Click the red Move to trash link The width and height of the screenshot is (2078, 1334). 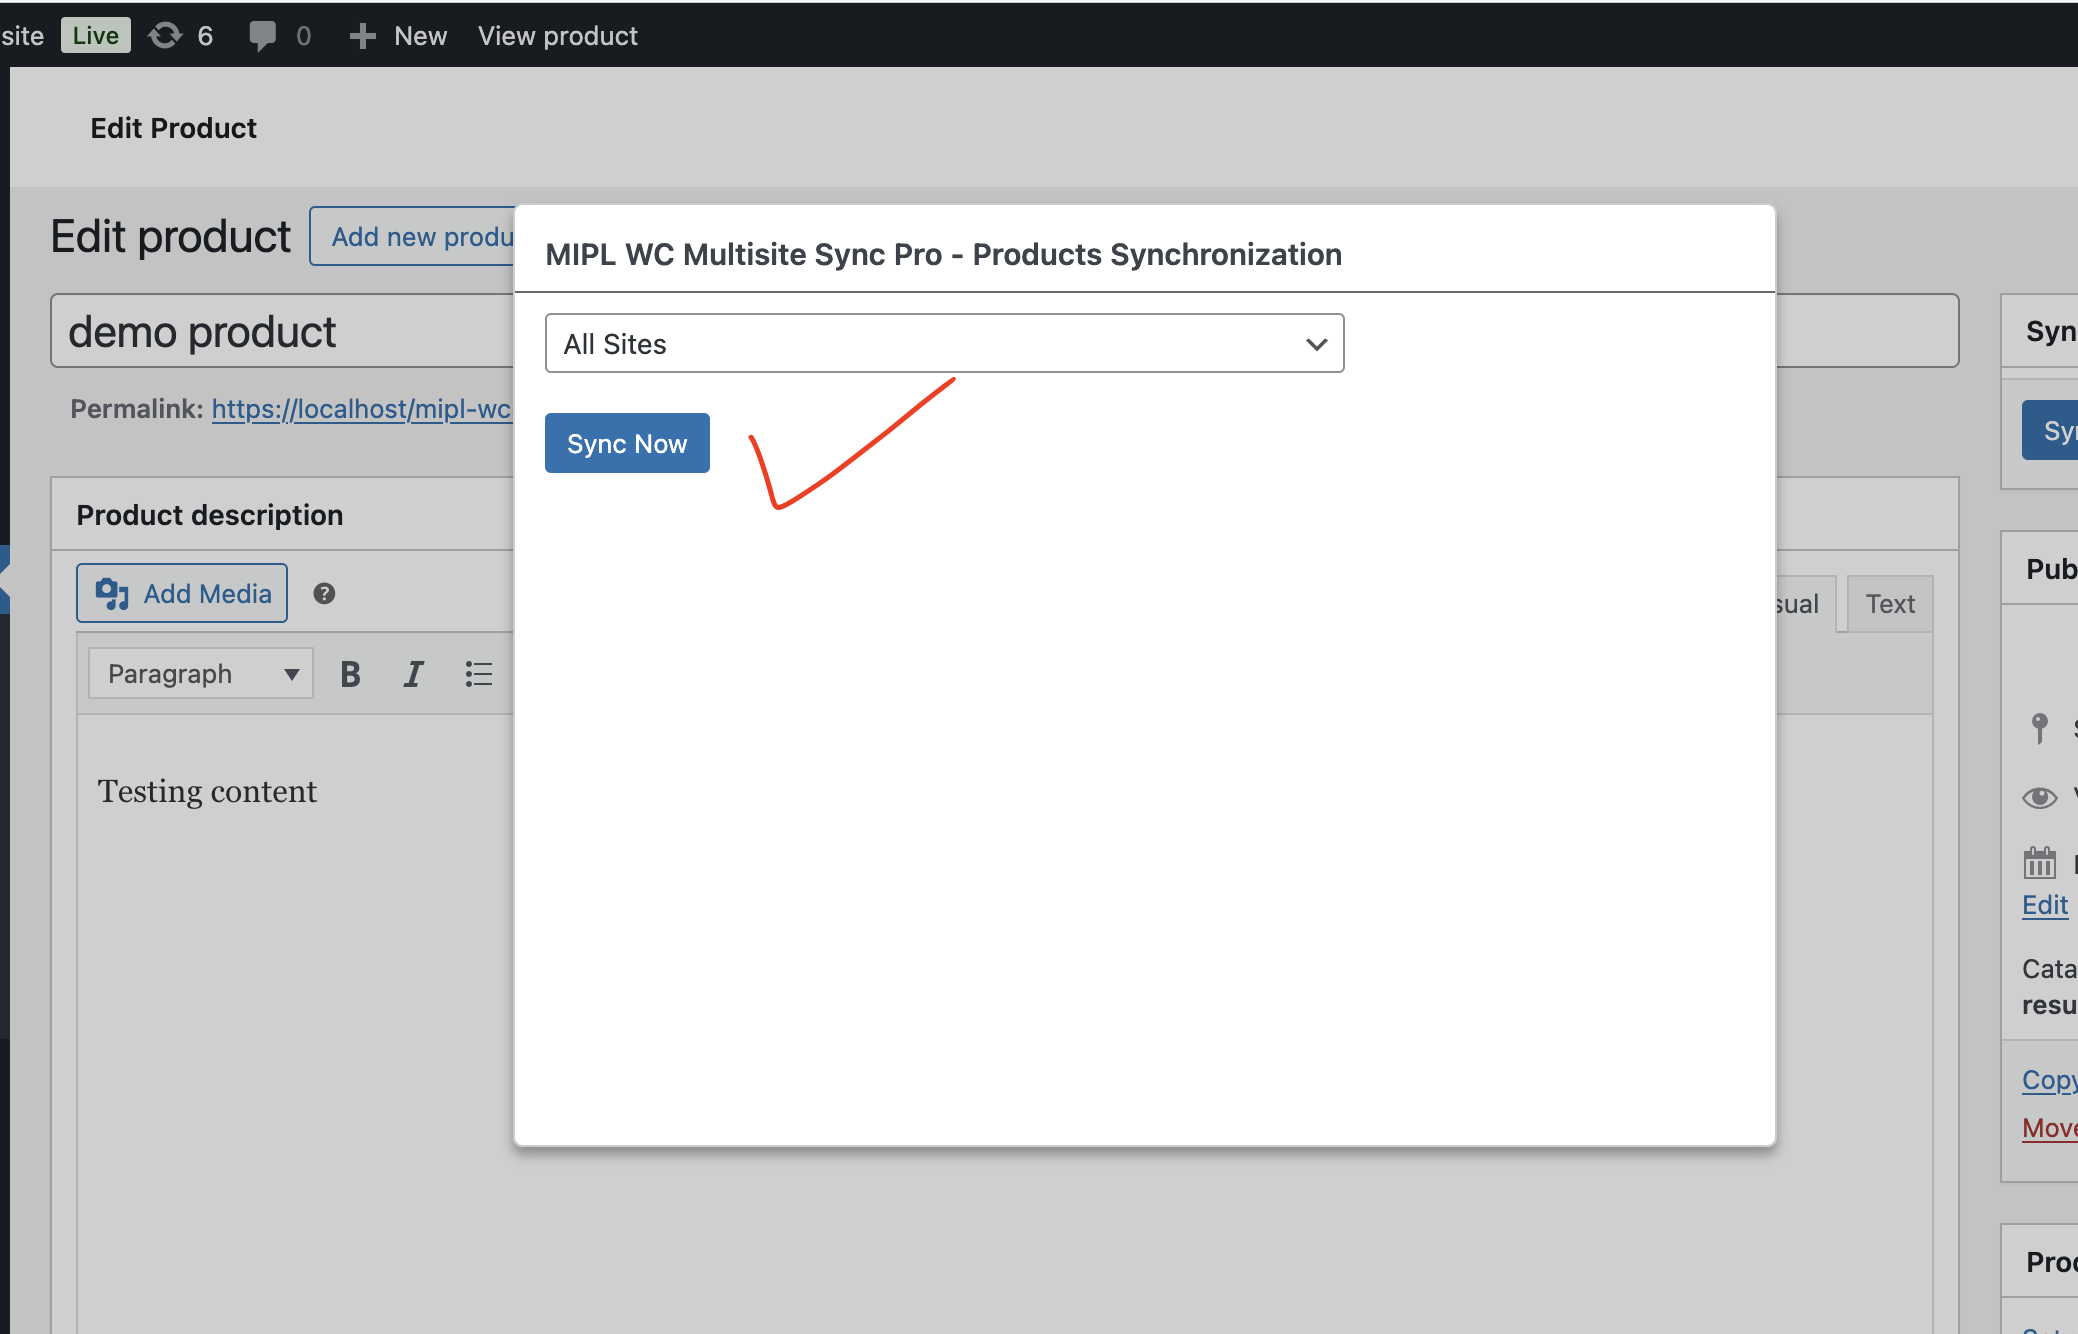(x=2049, y=1128)
